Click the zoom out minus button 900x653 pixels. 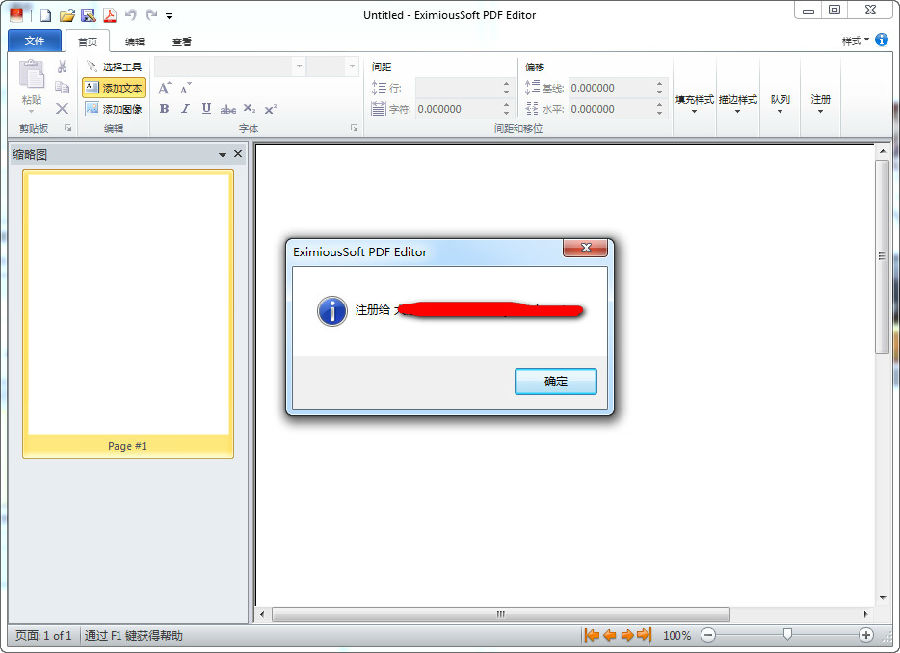pos(708,635)
